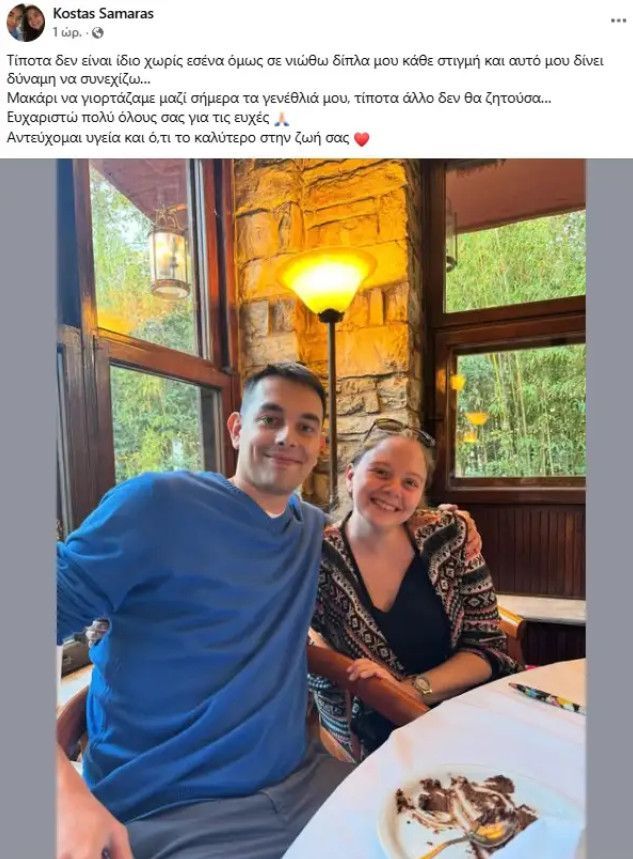The width and height of the screenshot is (633, 859).
Task: Click the red heart emoji
Action: 361,139
